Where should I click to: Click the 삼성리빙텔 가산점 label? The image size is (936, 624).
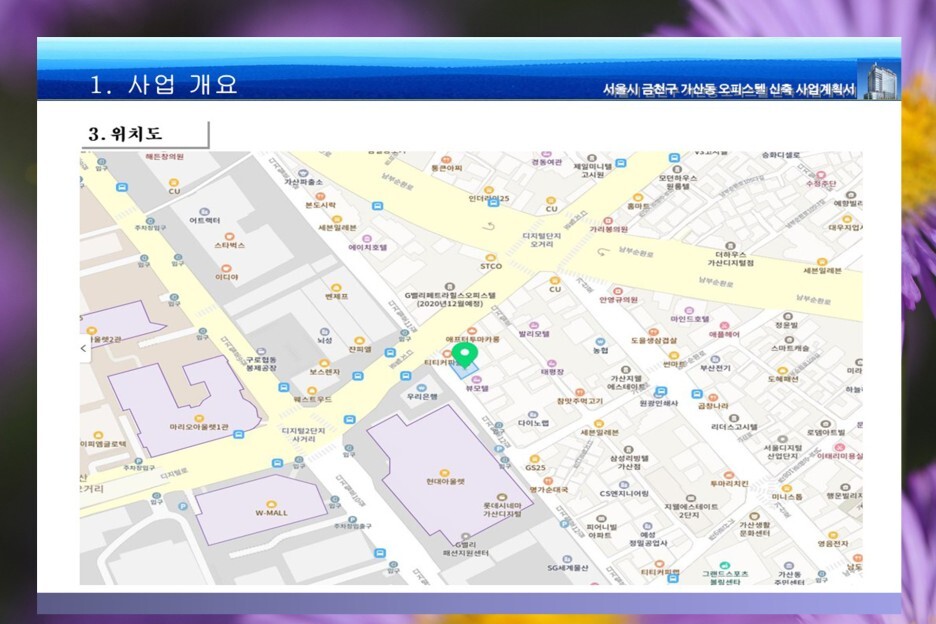[x=629, y=462]
